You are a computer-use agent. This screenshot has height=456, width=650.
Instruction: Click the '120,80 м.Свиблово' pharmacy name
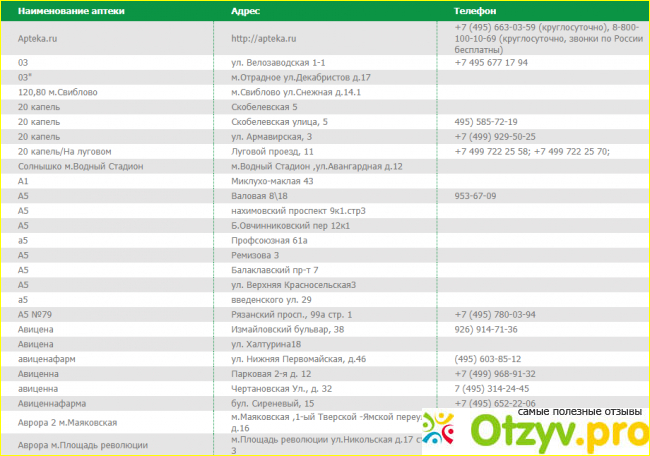coord(57,92)
